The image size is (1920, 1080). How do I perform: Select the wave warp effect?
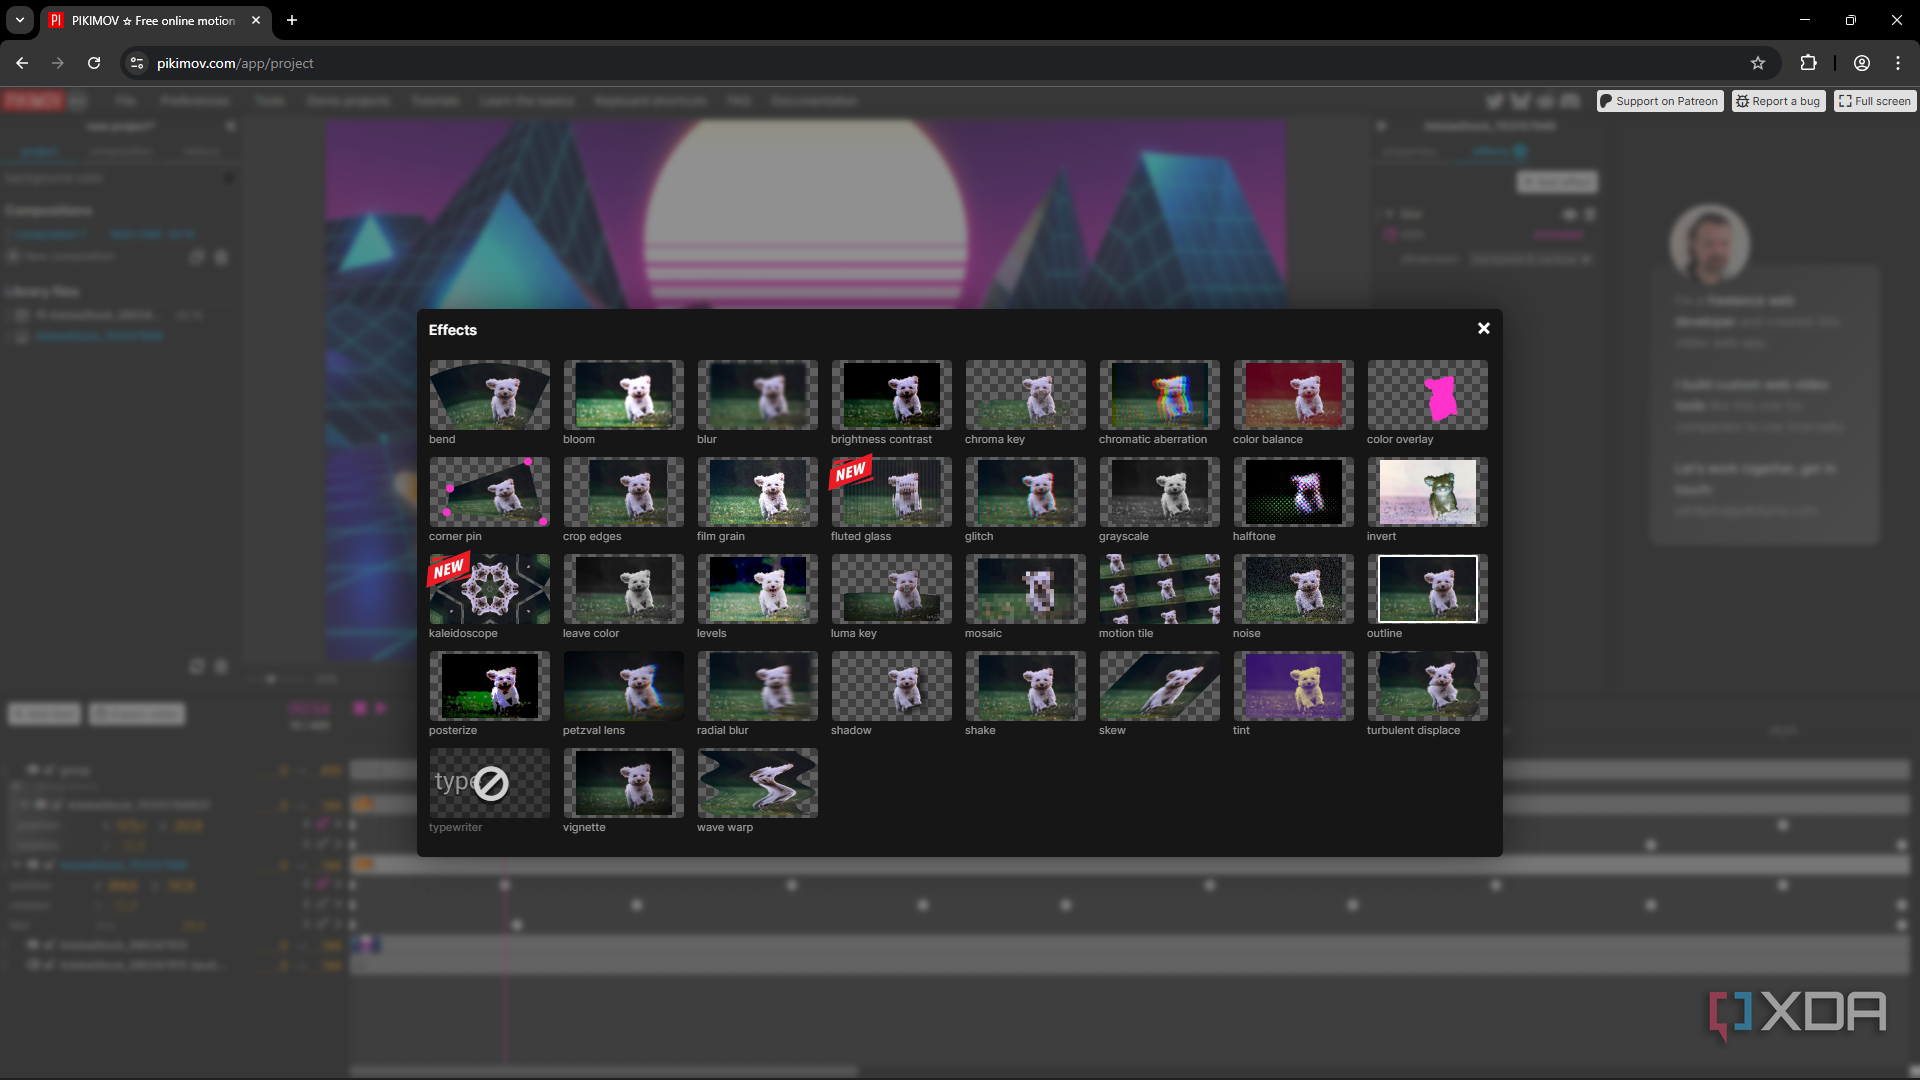[x=757, y=783]
